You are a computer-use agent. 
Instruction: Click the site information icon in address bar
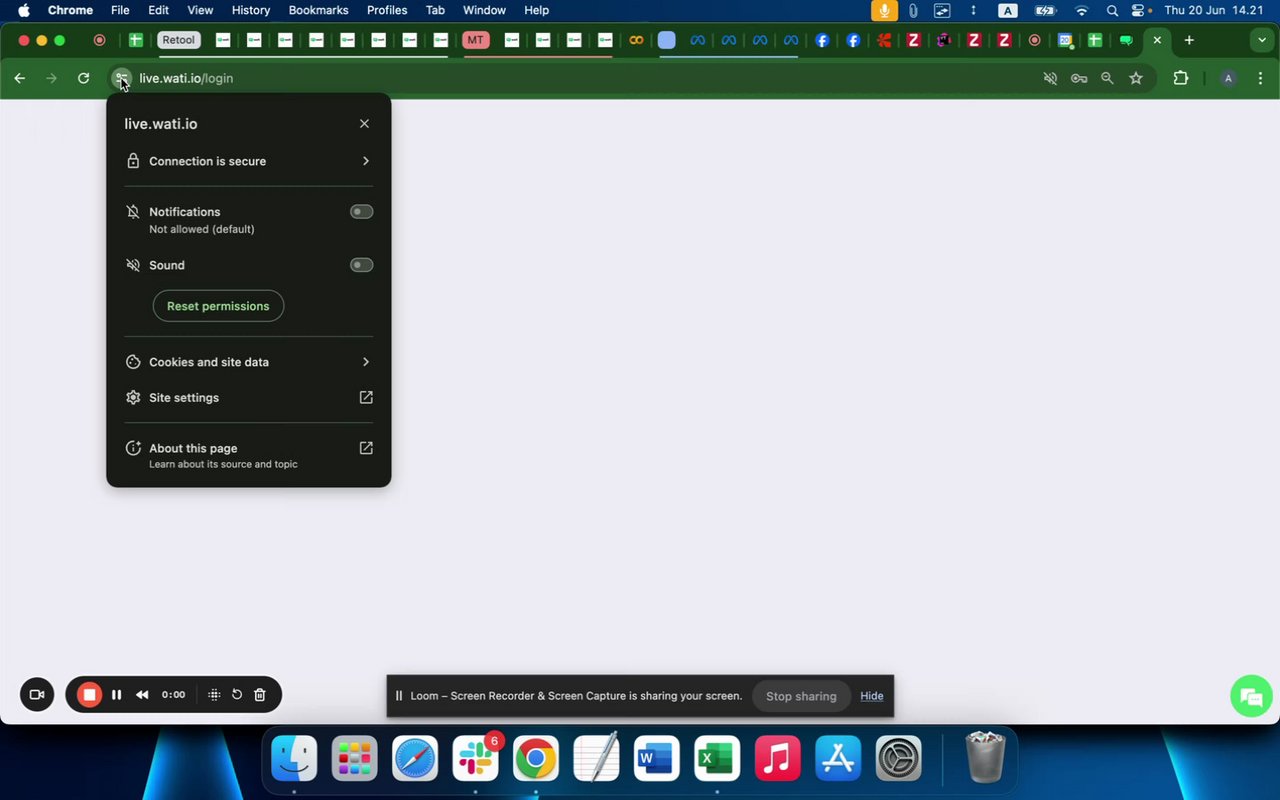121,78
